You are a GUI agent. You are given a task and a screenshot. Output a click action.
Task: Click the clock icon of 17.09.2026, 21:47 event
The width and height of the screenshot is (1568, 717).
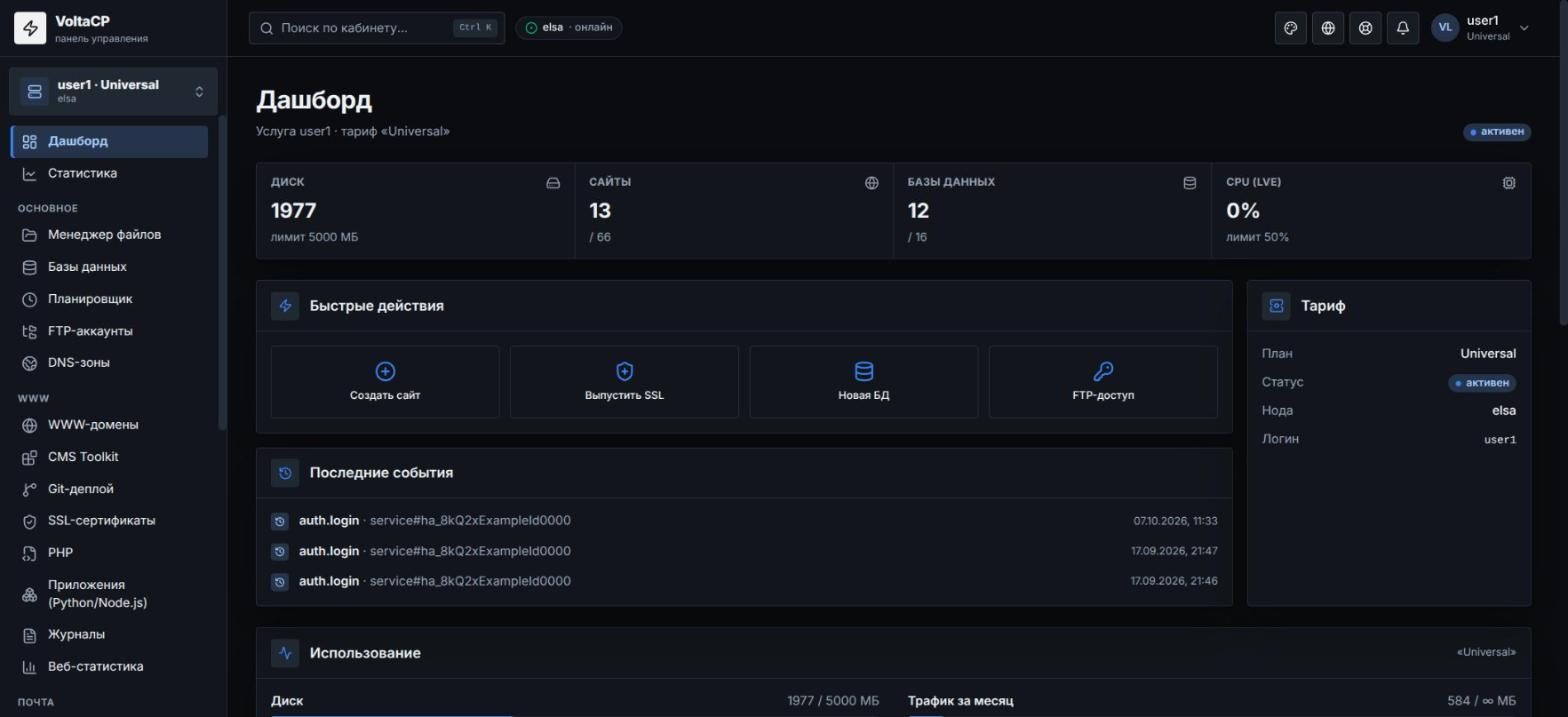tap(280, 551)
